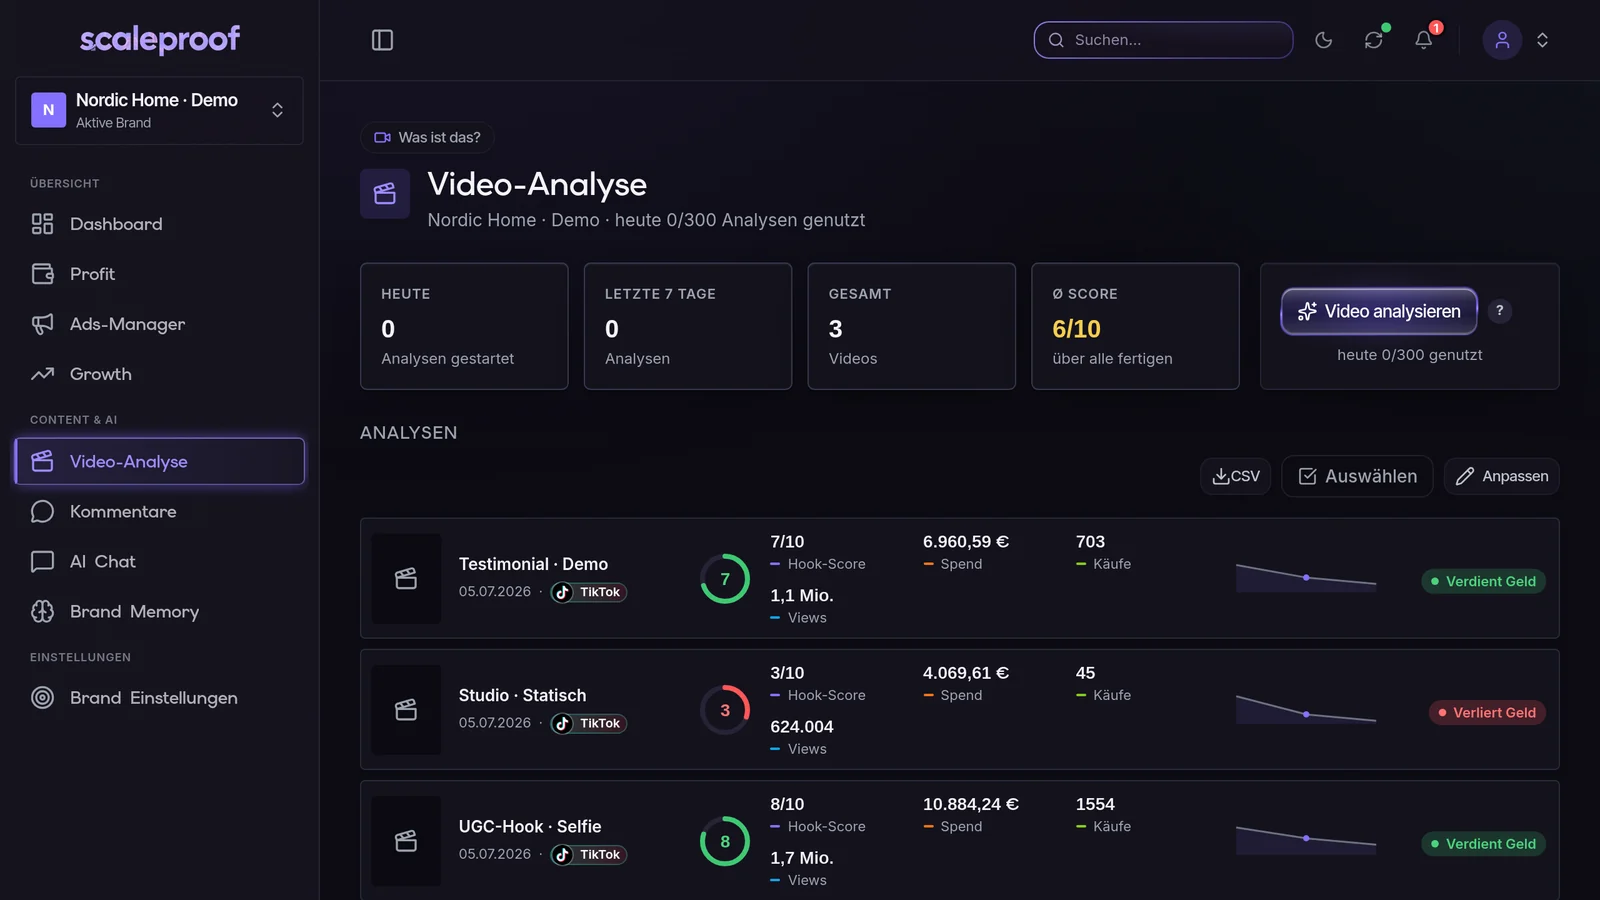Viewport: 1600px width, 900px height.
Task: Click the GESAMT videos card
Action: point(912,326)
